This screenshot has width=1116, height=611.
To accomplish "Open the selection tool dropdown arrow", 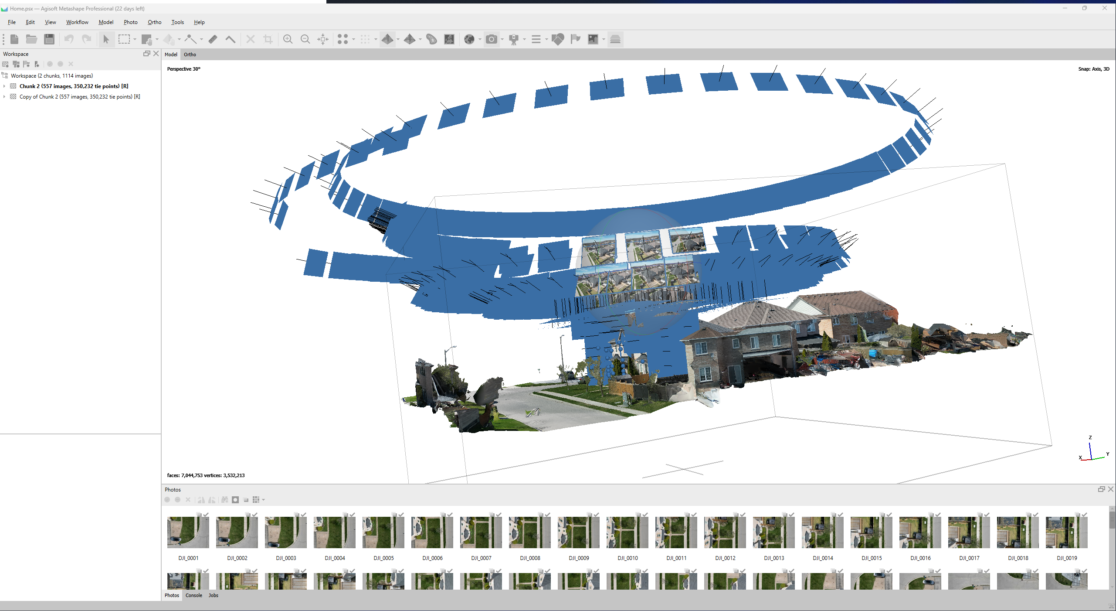I will [134, 38].
